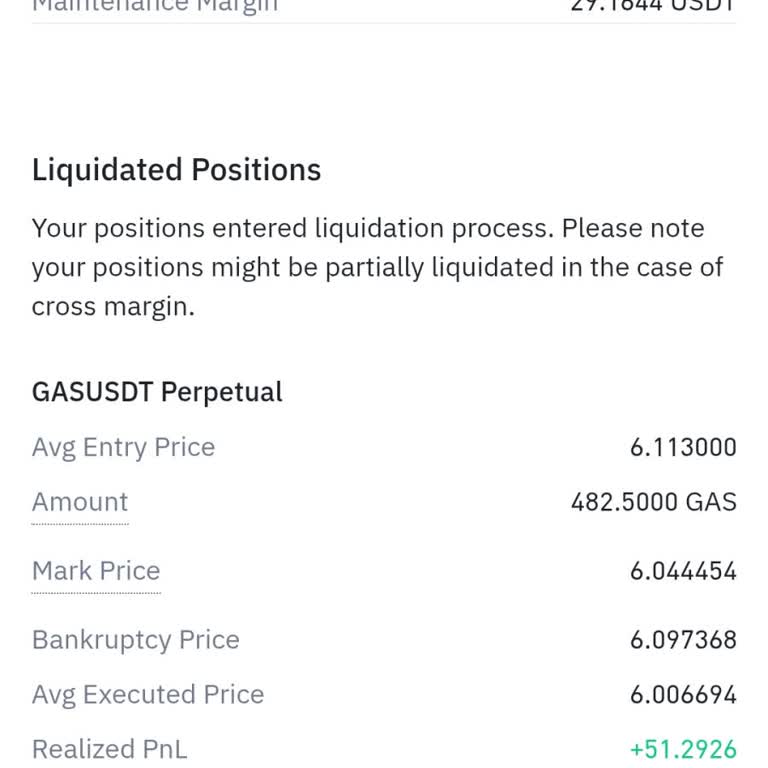This screenshot has height=768, width=768.
Task: Select the 6.113000 entry price value
Action: [683, 447]
